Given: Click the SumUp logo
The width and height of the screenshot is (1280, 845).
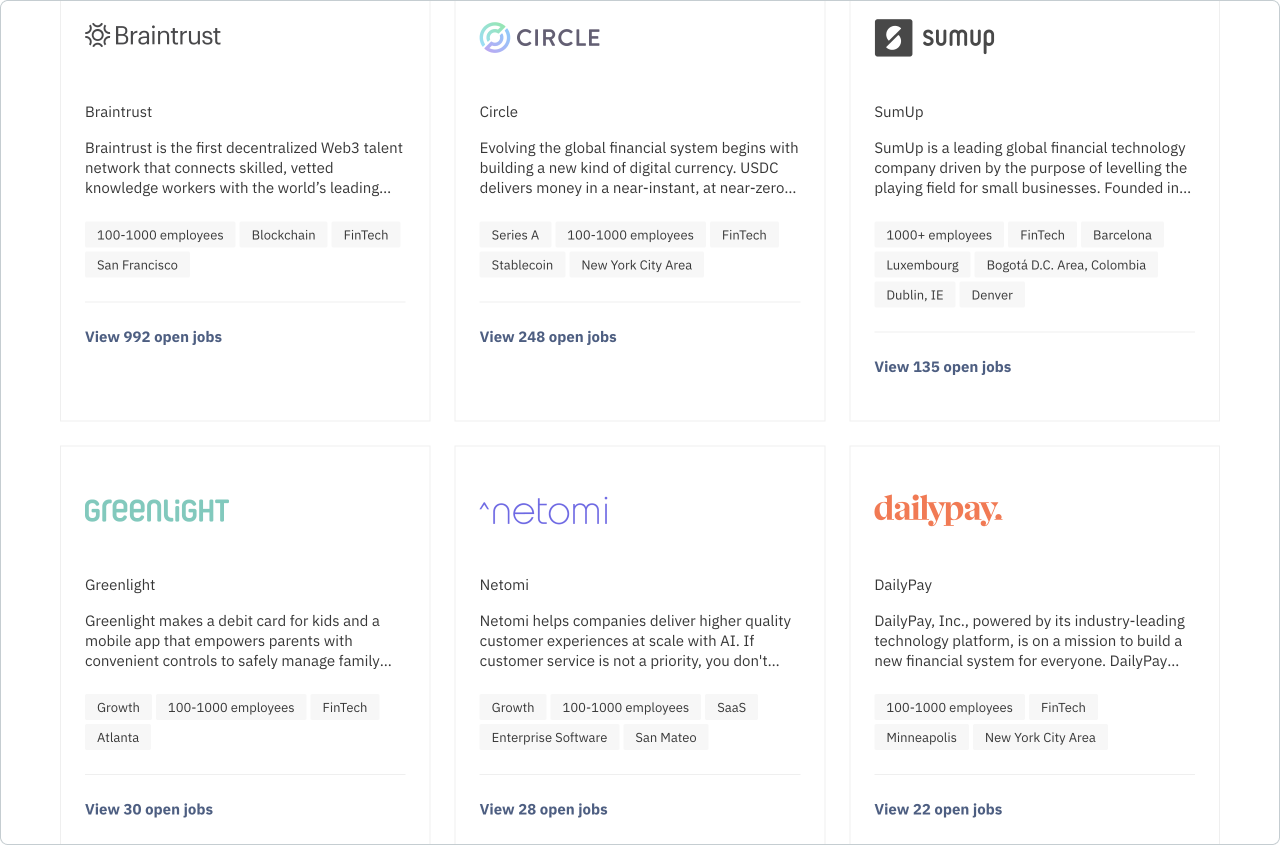Looking at the screenshot, I should click(x=933, y=38).
